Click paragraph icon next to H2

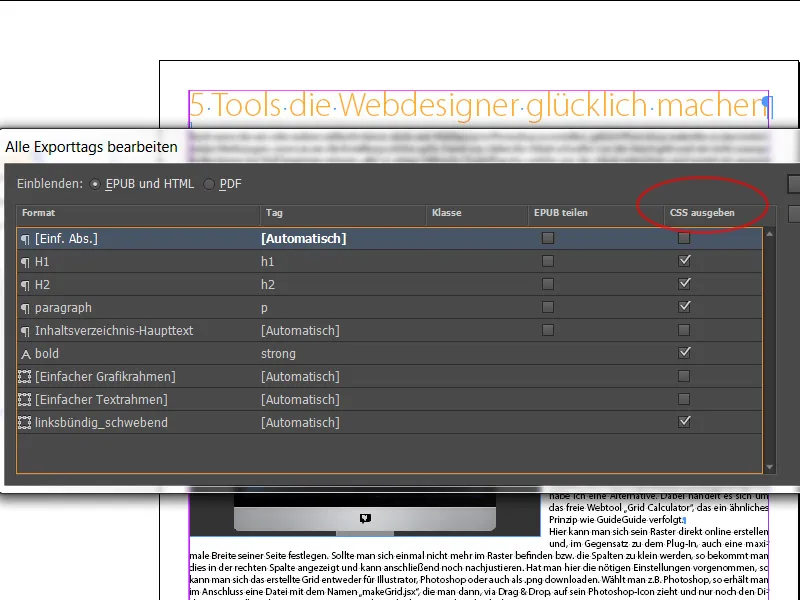(x=25, y=285)
